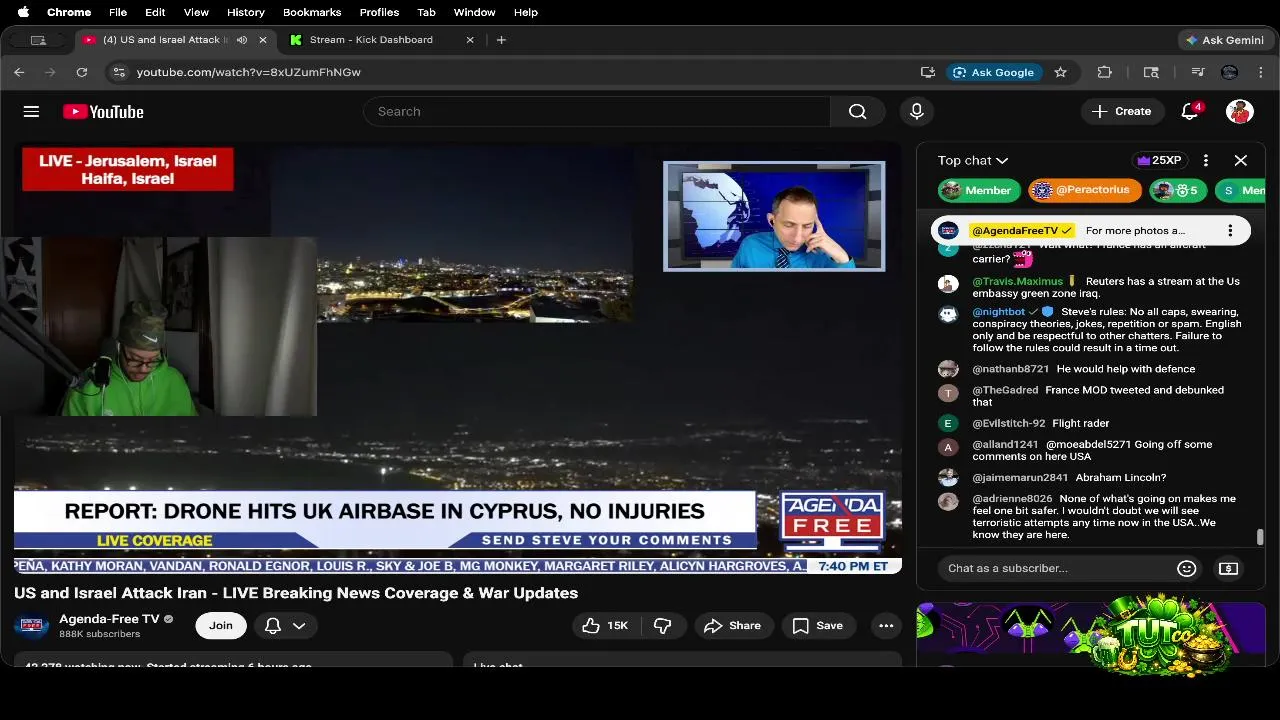Open the Chrome tab groups dropdown
The height and width of the screenshot is (720, 1280).
38,40
